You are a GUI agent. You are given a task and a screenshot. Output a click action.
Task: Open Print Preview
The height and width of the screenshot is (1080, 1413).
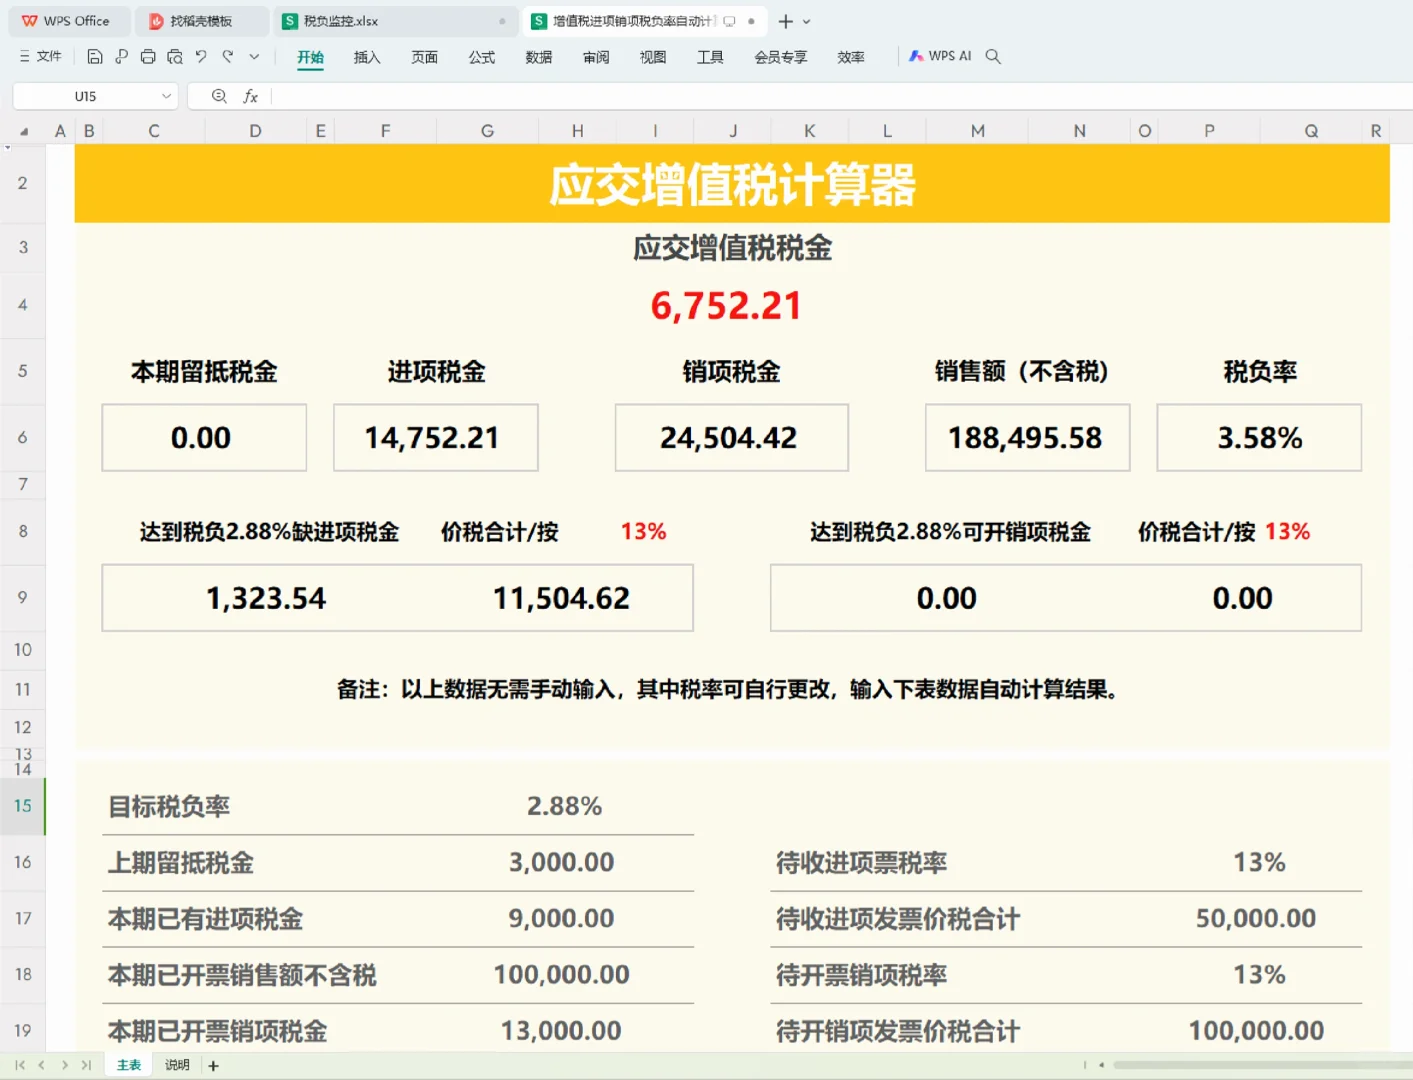(x=175, y=56)
